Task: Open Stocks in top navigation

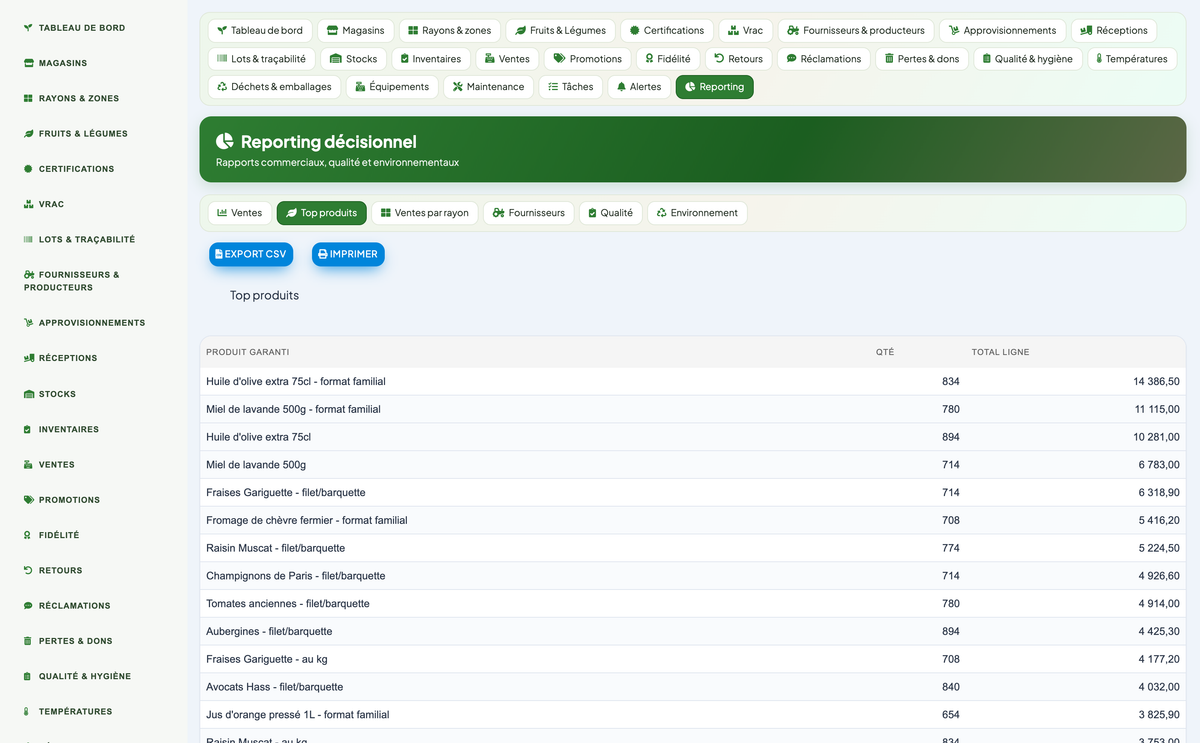Action: tap(354, 59)
